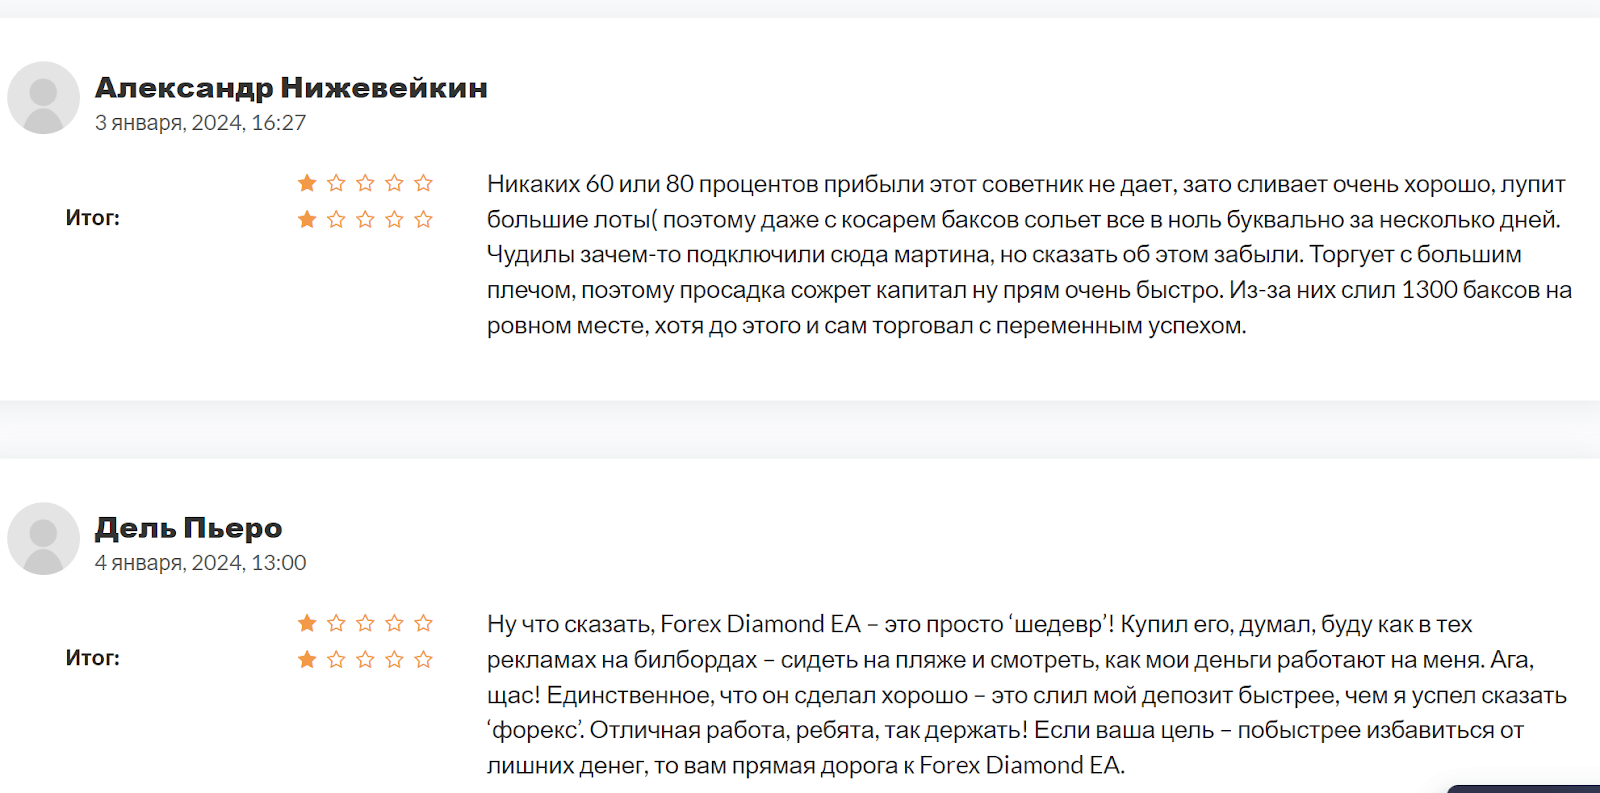Open reviewer name Дель Пьеро

188,528
